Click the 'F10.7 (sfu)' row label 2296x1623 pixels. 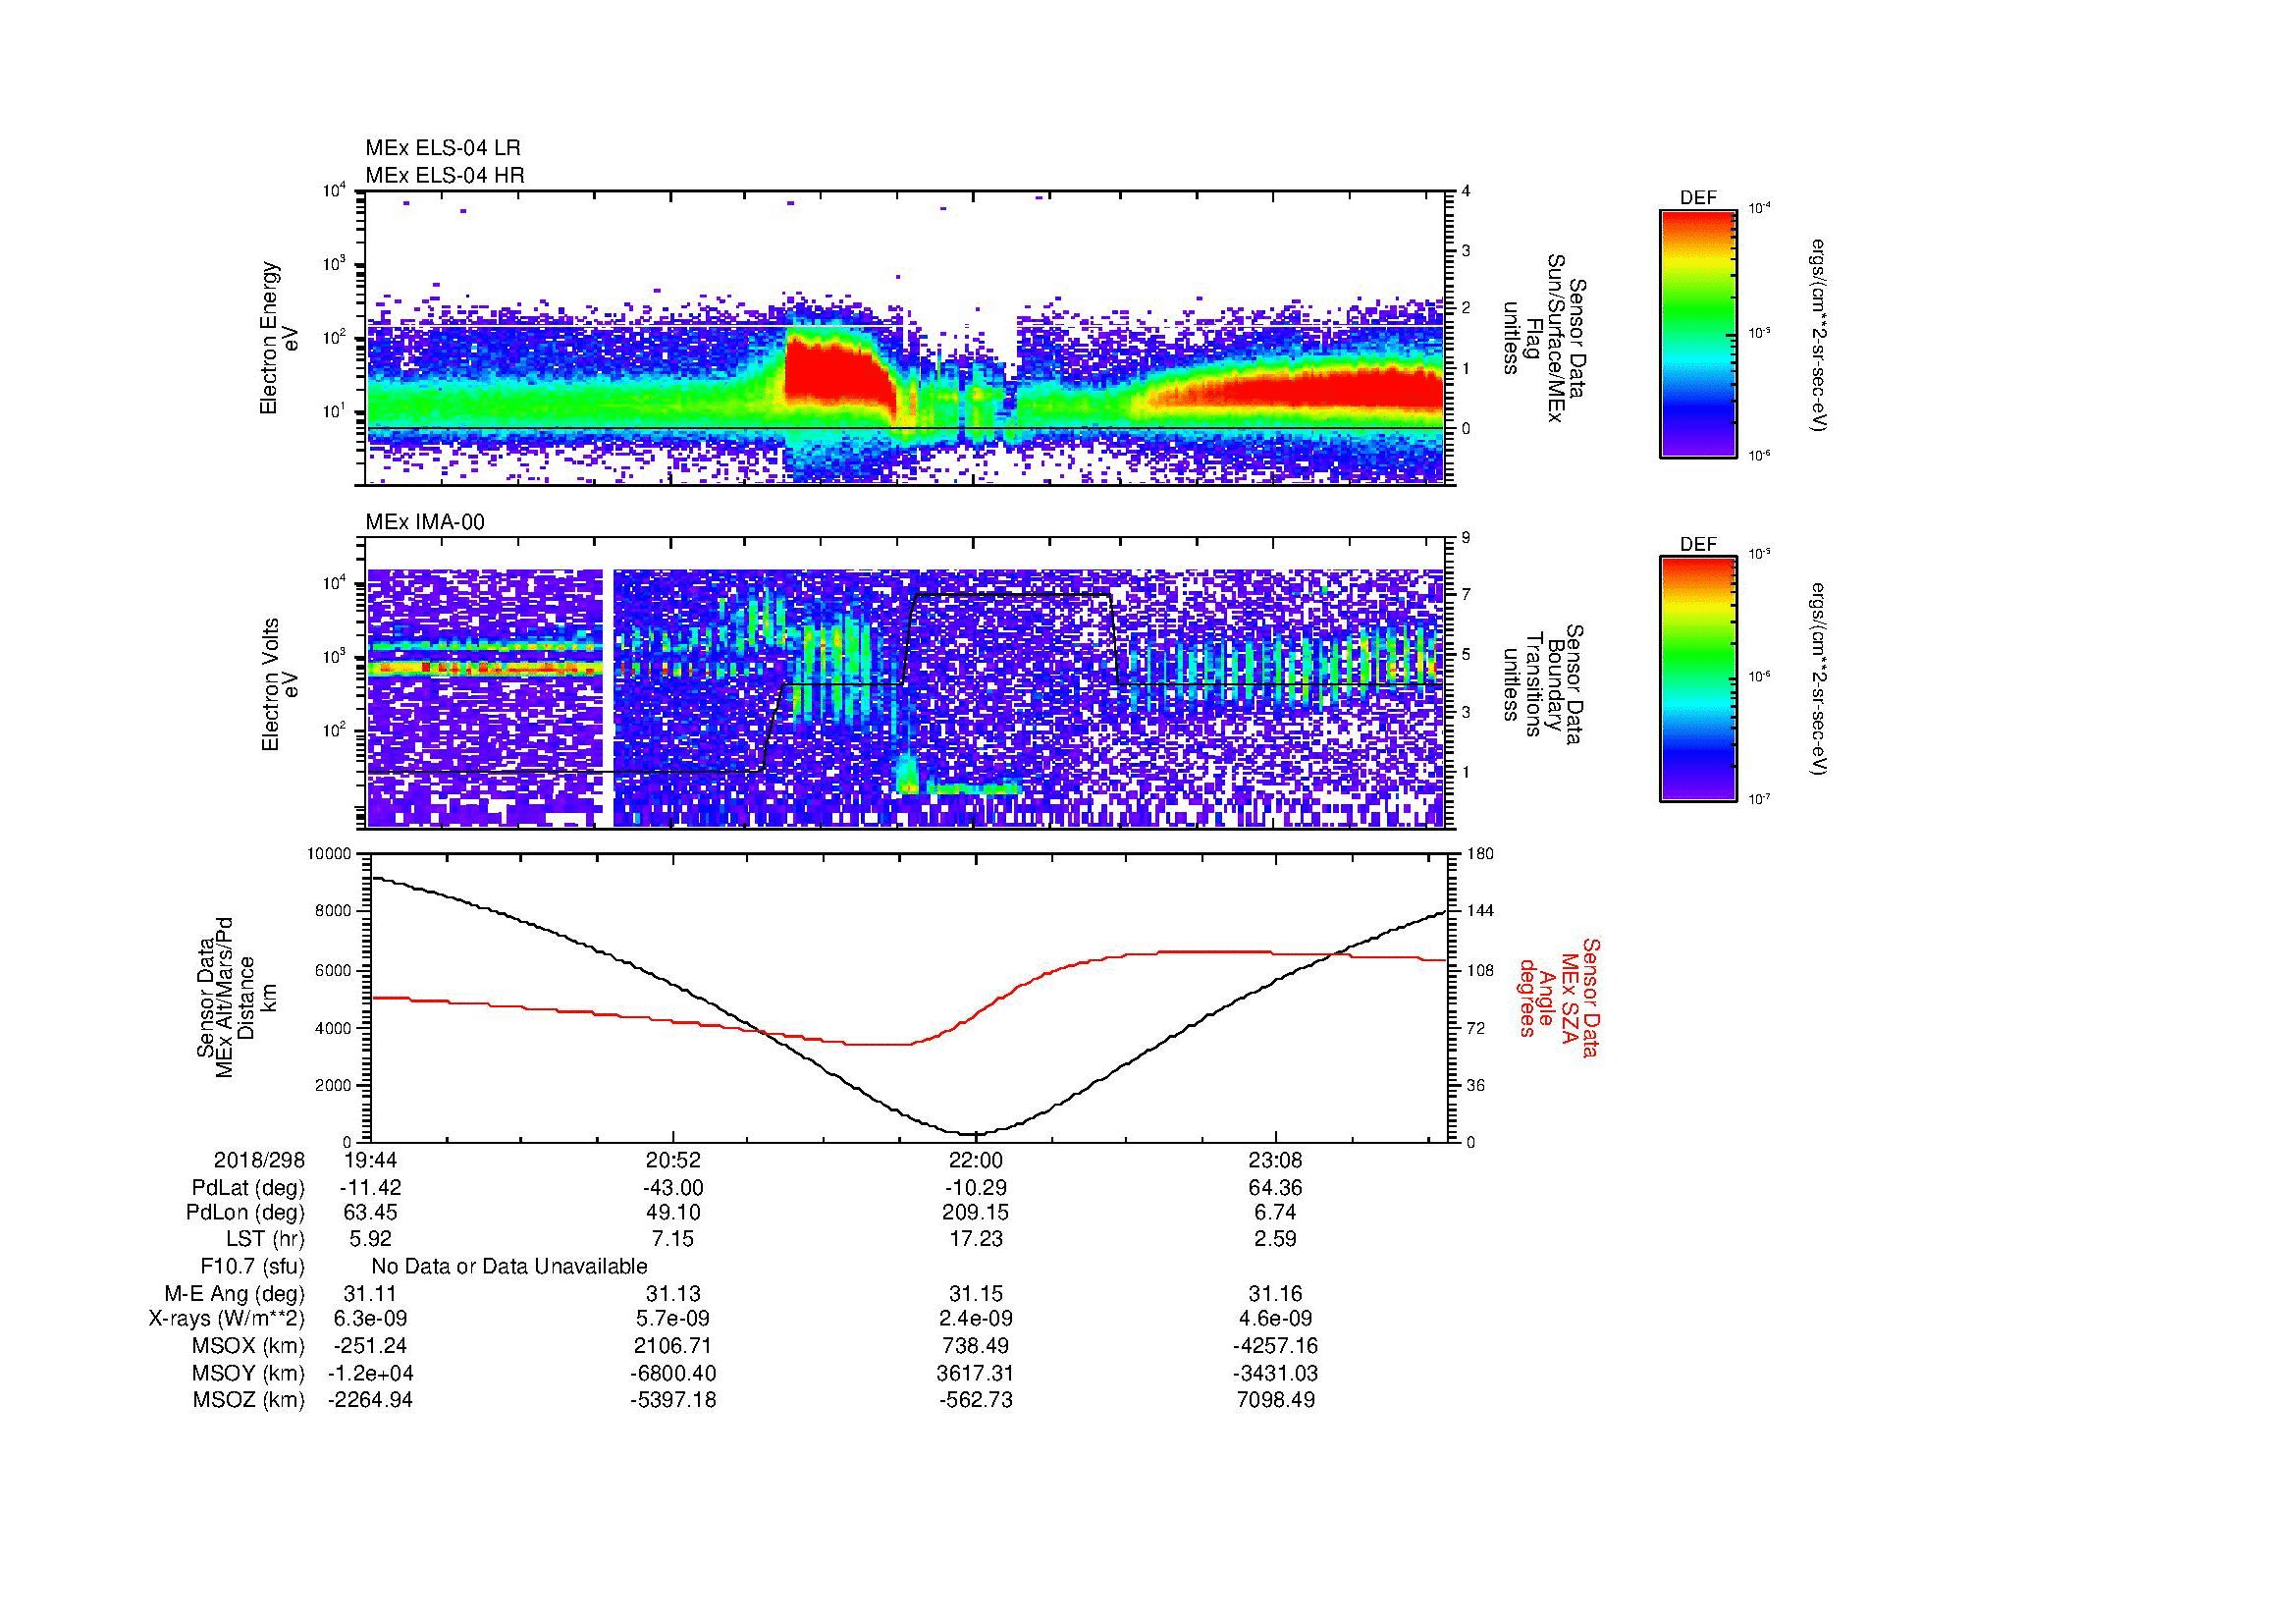click(252, 1267)
